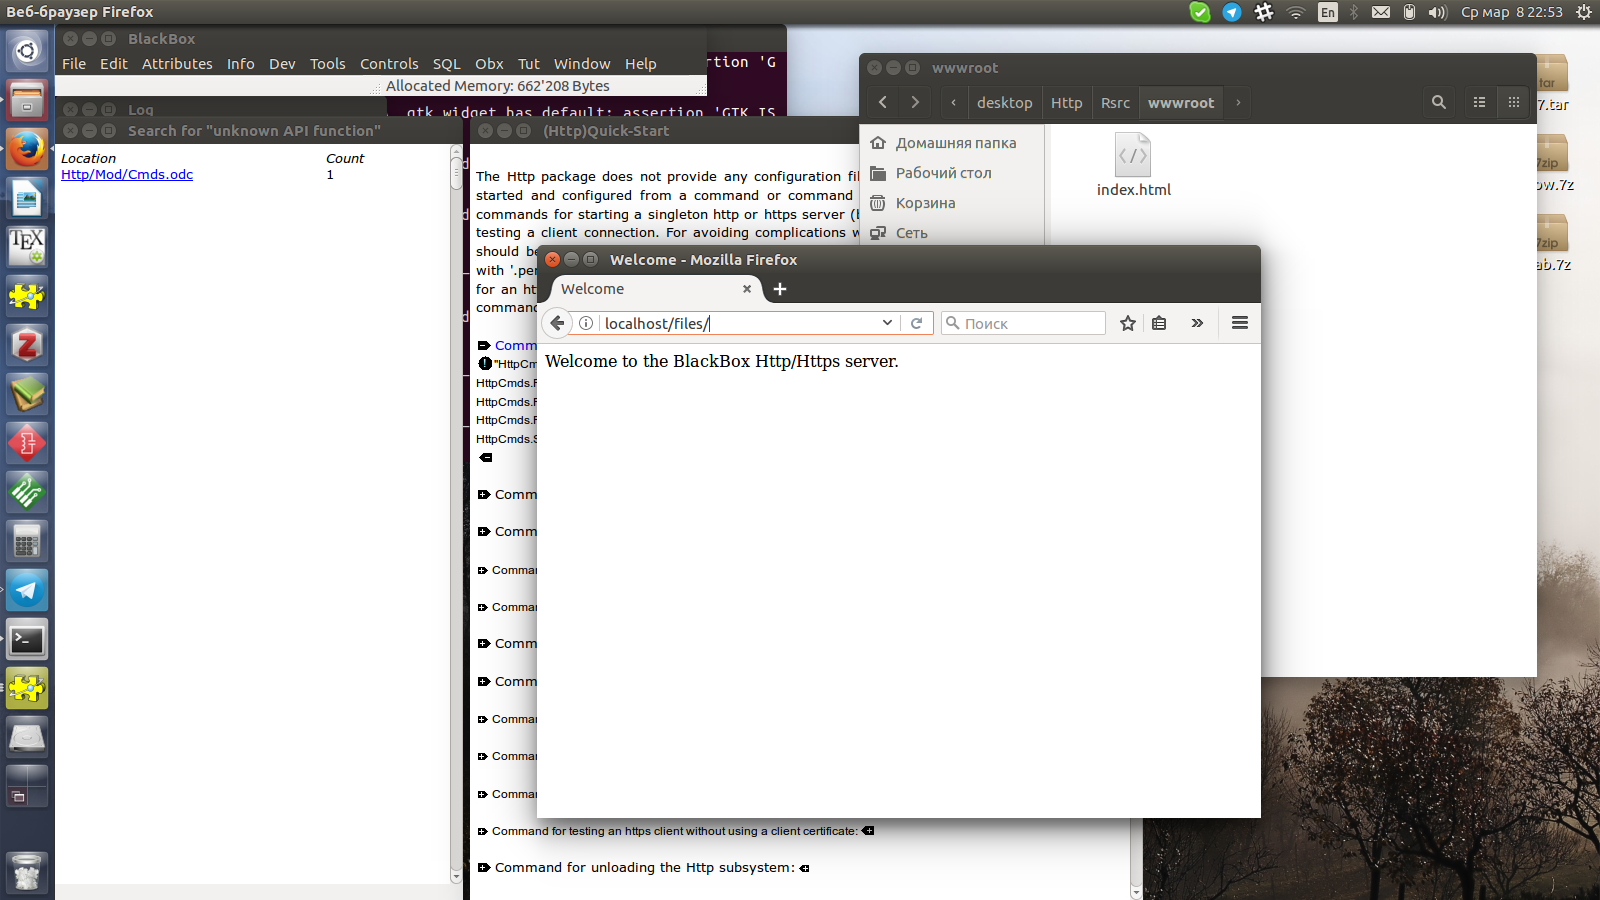This screenshot has height=900, width=1600.
Task: Open the Firefox hamburger menu
Action: pyautogui.click(x=1240, y=323)
